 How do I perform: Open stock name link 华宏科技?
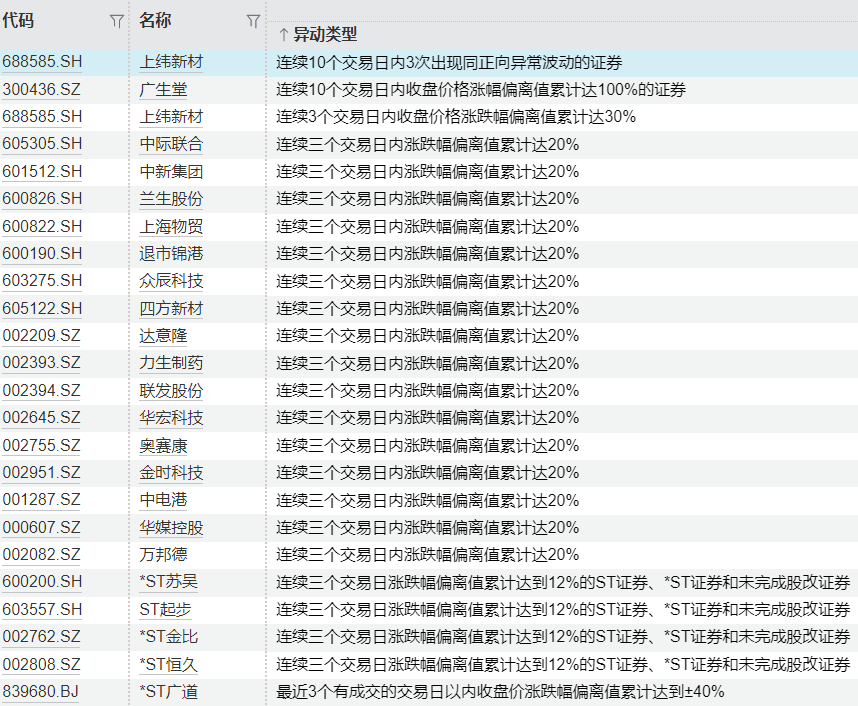[171, 418]
